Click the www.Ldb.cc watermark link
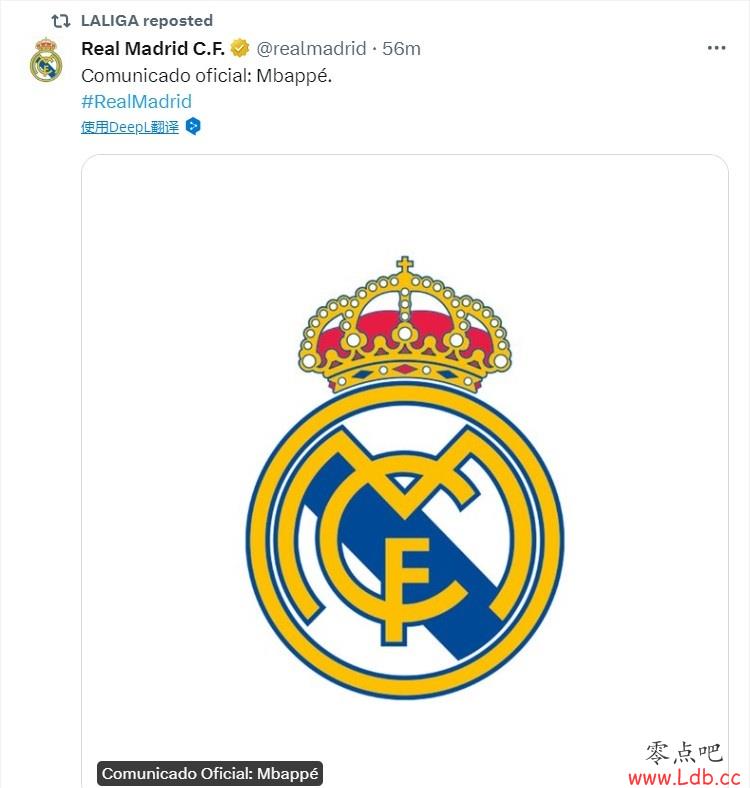This screenshot has width=750, height=788. tap(684, 778)
